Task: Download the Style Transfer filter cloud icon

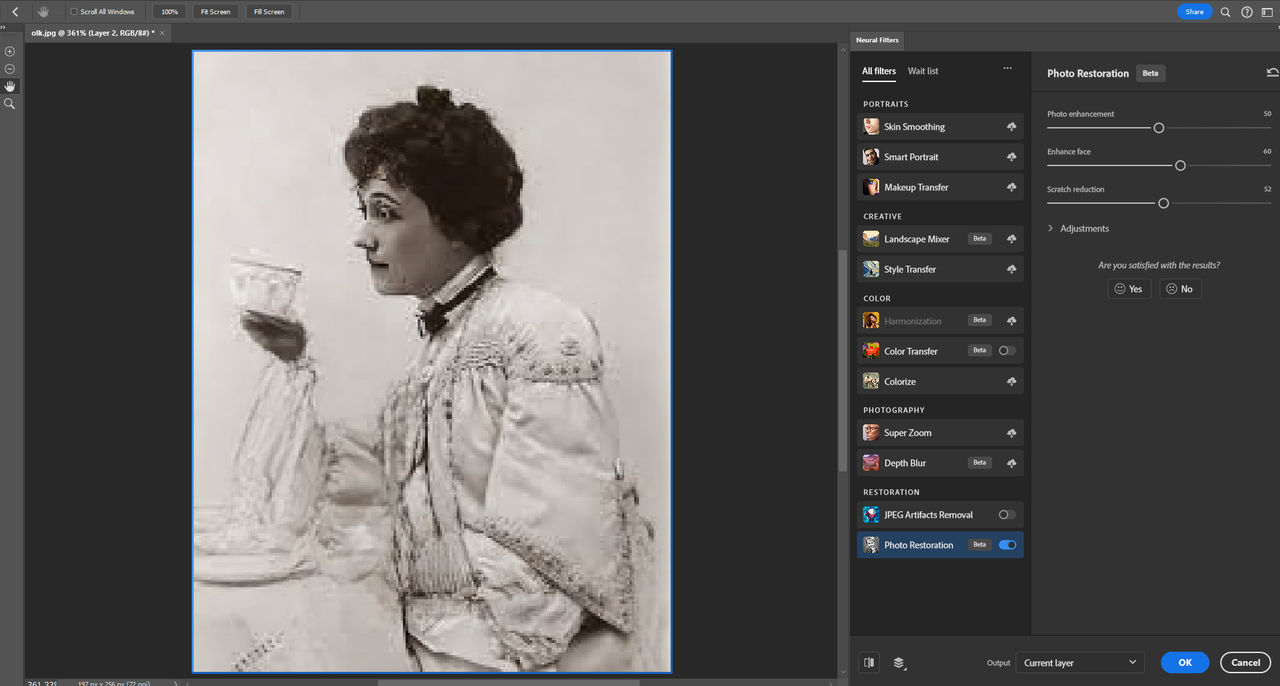Action: coord(1012,269)
